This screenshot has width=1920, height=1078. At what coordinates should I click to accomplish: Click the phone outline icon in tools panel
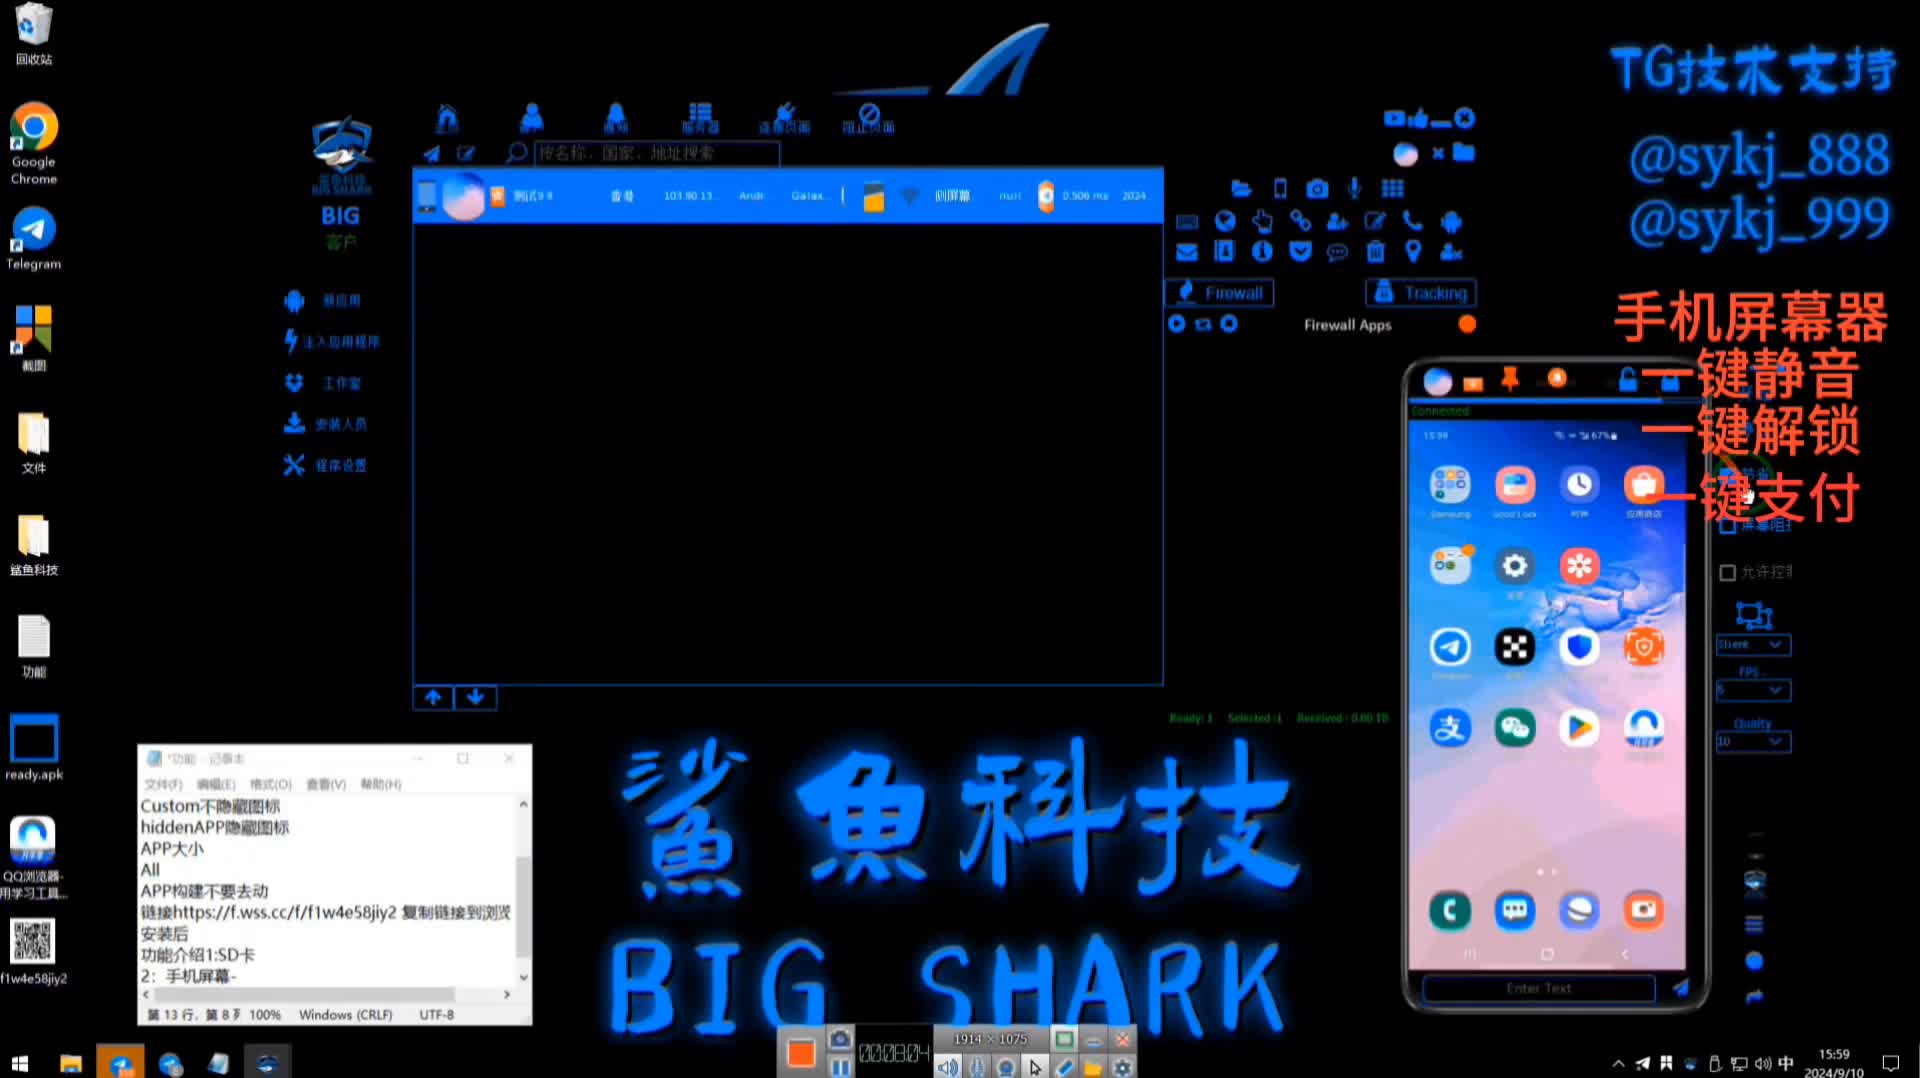(x=1280, y=188)
